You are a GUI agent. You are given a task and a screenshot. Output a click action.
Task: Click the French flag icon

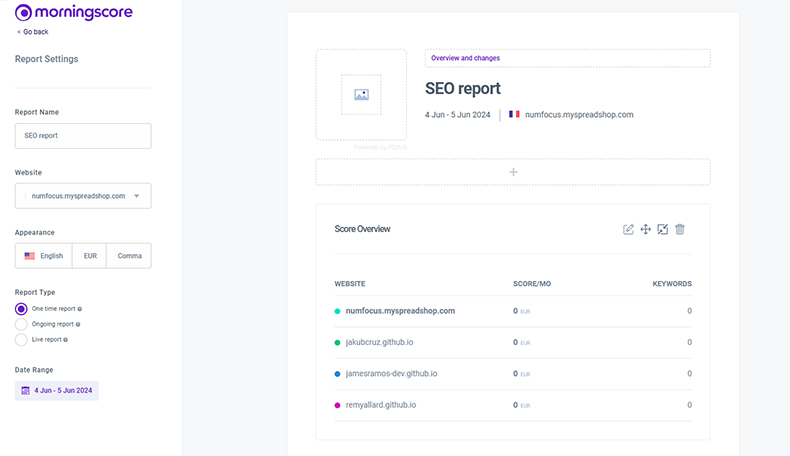tap(514, 114)
